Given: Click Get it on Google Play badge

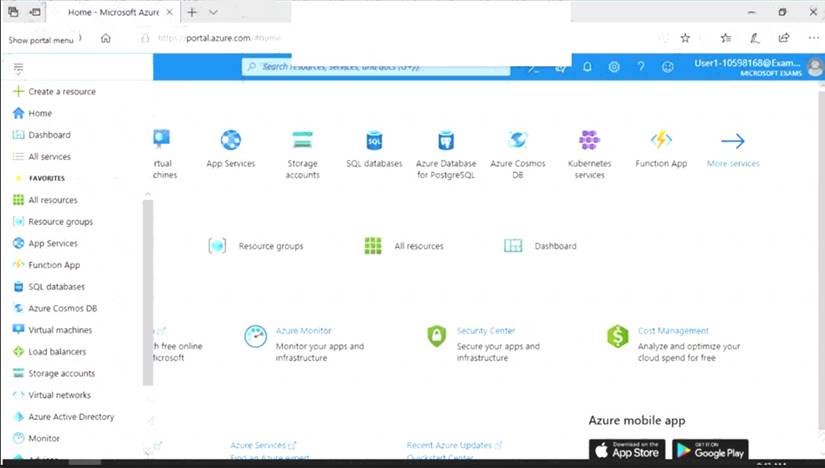Looking at the screenshot, I should point(710,450).
